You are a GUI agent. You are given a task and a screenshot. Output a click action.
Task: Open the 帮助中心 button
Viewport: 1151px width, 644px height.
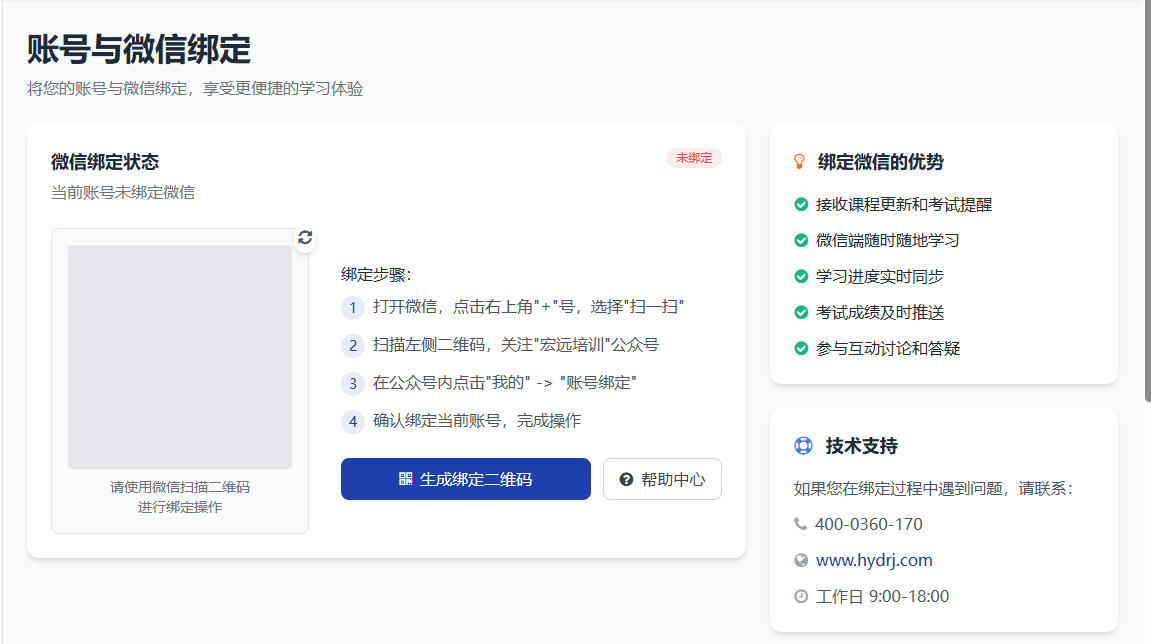pyautogui.click(x=662, y=479)
